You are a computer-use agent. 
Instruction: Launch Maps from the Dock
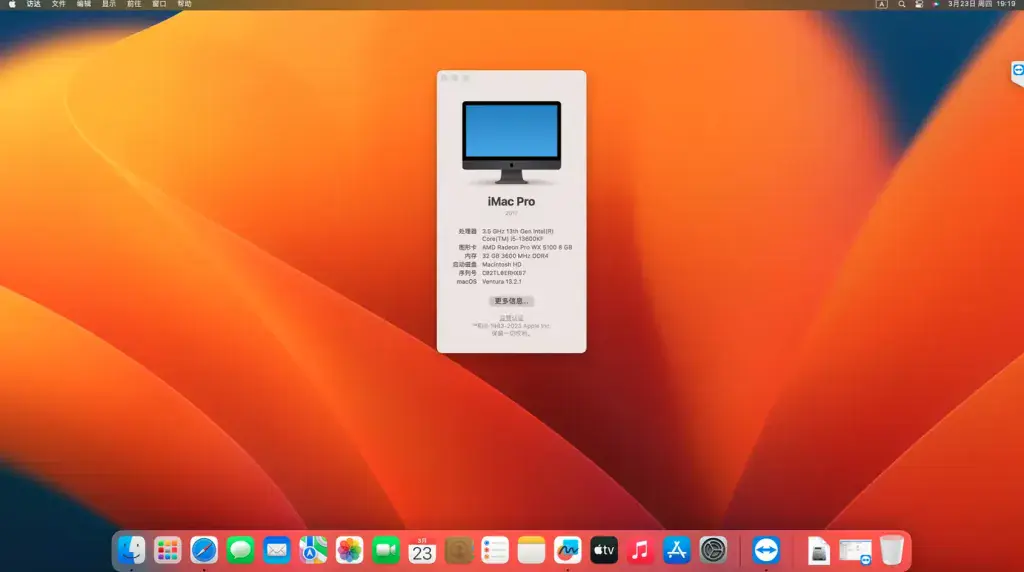click(x=313, y=550)
